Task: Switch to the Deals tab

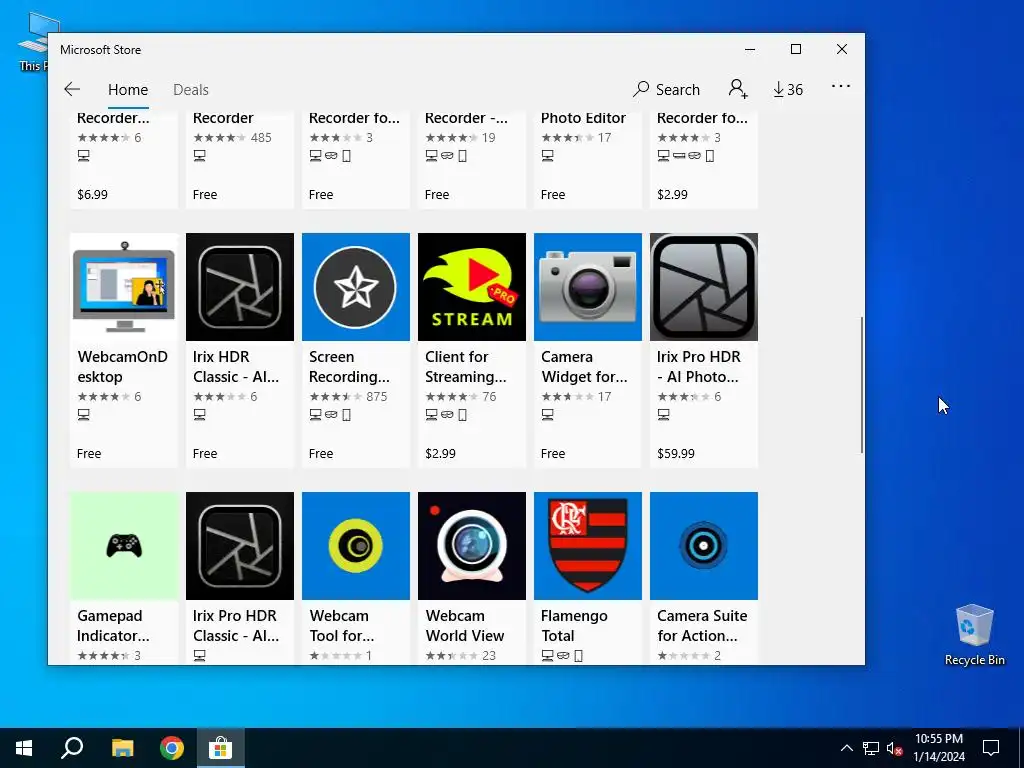Action: tap(191, 89)
